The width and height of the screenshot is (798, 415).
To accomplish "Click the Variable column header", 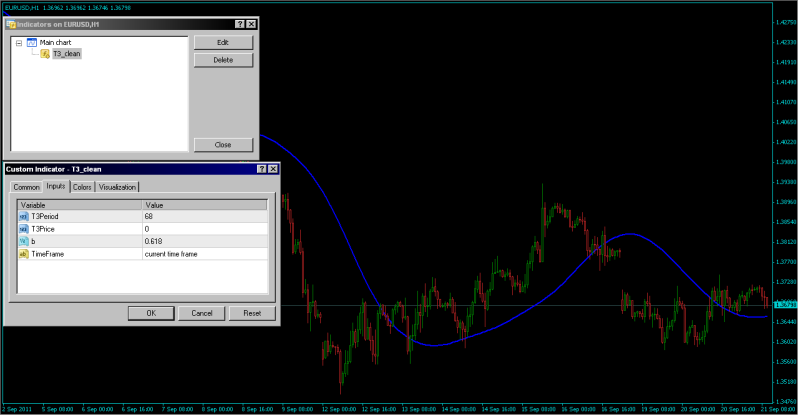I will 79,205.
